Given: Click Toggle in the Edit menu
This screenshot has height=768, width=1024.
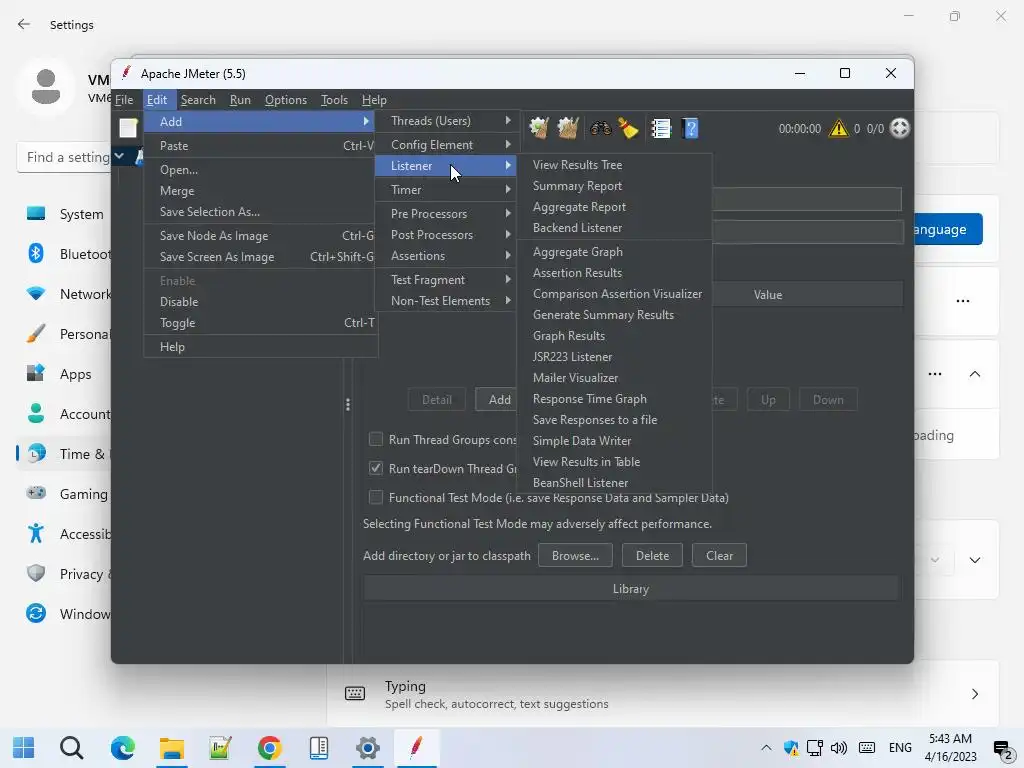Looking at the screenshot, I should click(x=260, y=323).
